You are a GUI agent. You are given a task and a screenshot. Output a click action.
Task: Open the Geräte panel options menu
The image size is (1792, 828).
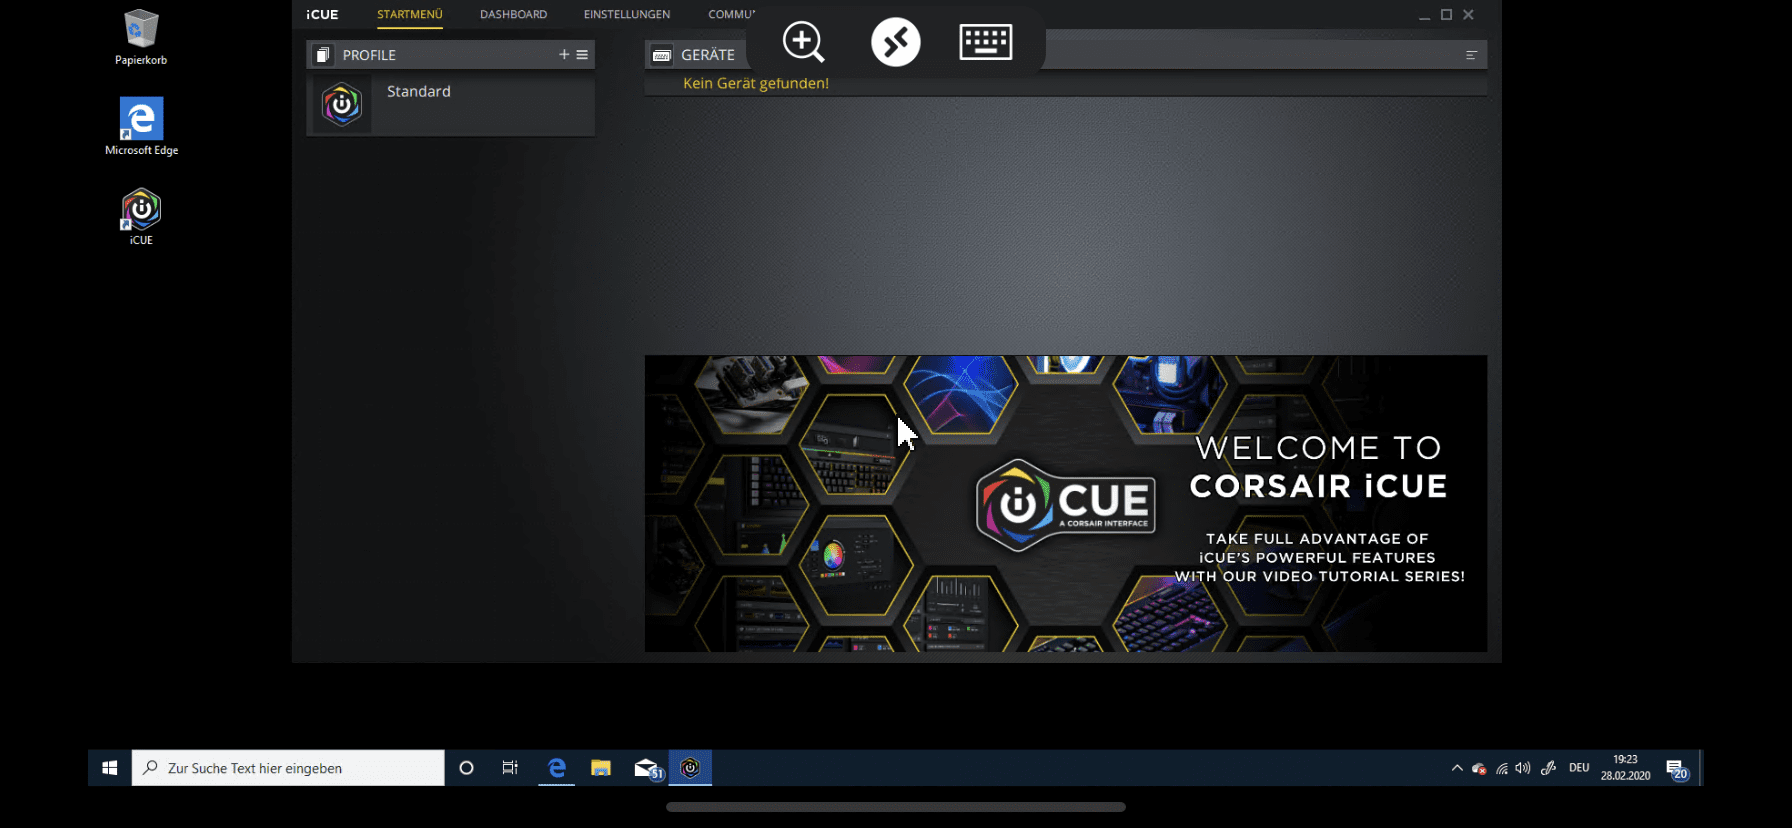coord(1471,55)
